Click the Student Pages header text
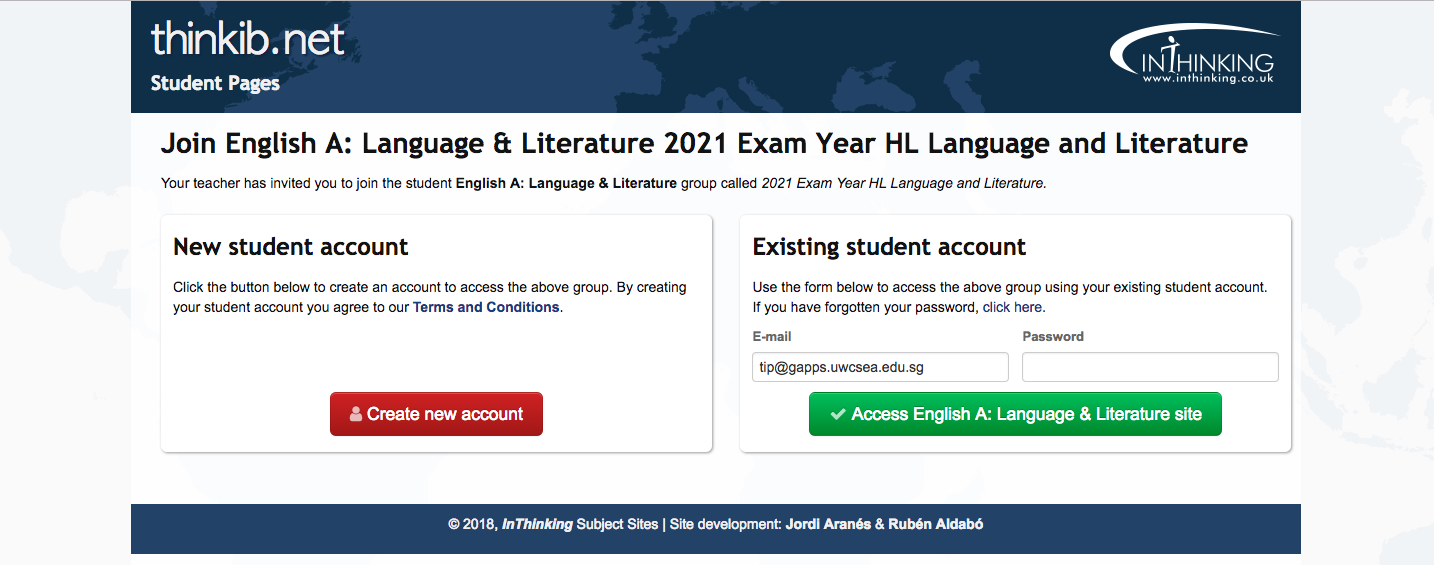Viewport: 1434px width, 565px height. click(215, 83)
